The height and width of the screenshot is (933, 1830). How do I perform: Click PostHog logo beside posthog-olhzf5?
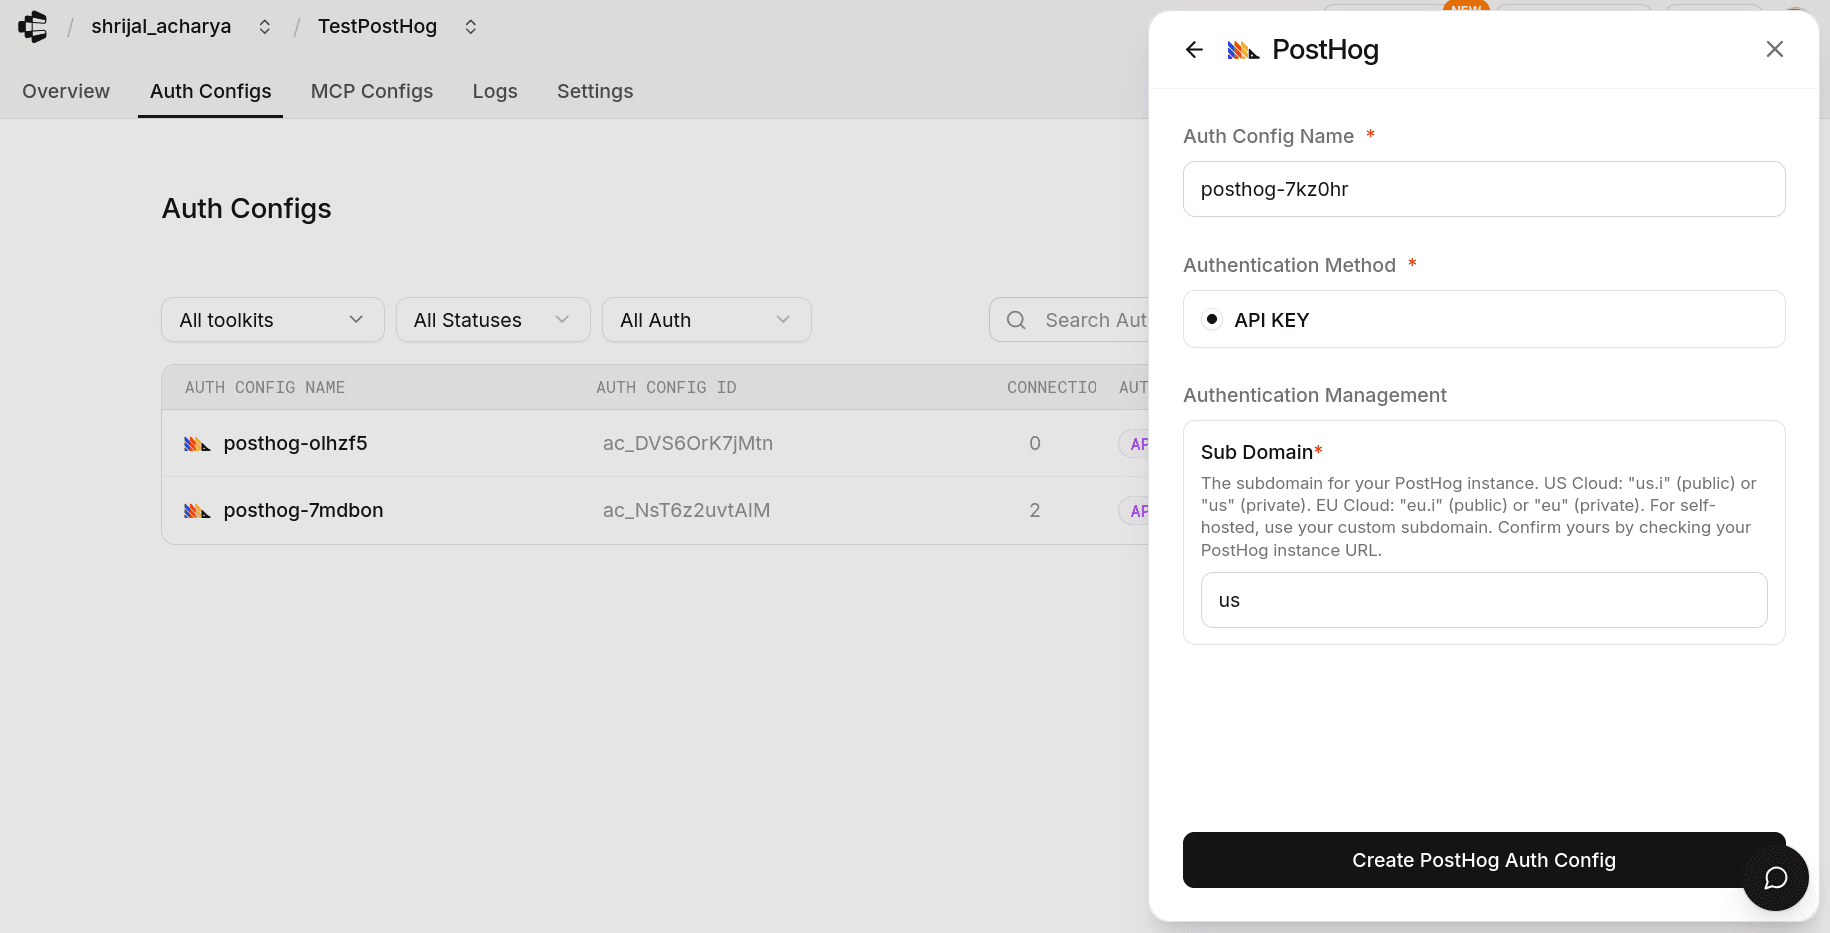point(197,444)
